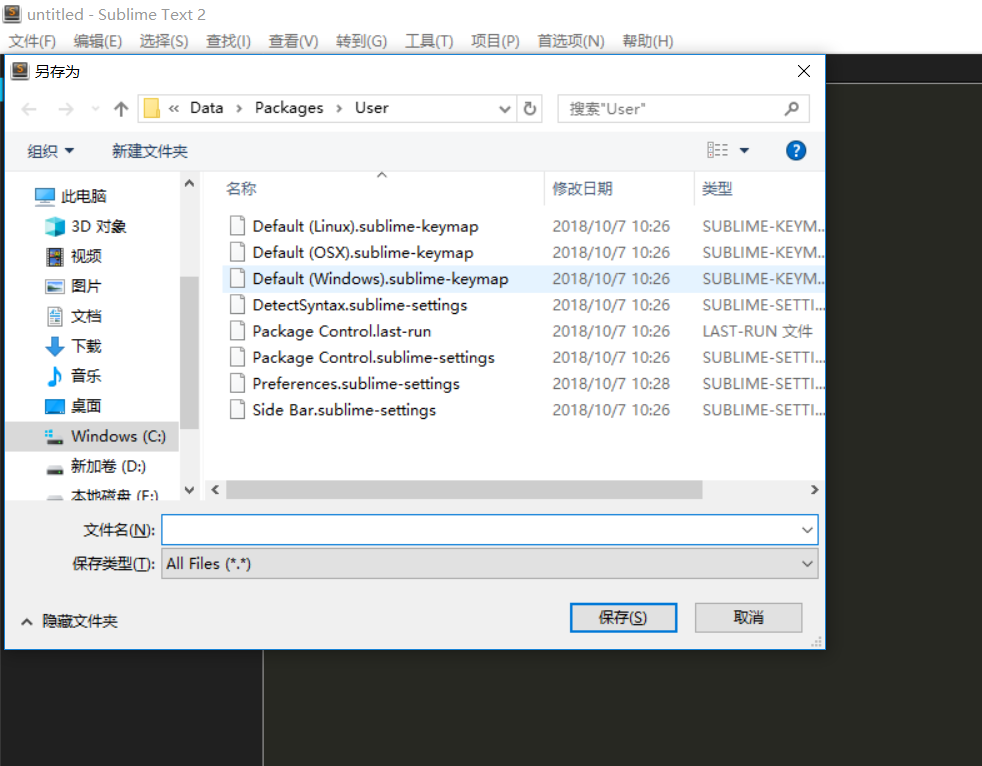Click file icon of Side Bar.sublime-settings
982x766 pixels.
pyautogui.click(x=237, y=410)
